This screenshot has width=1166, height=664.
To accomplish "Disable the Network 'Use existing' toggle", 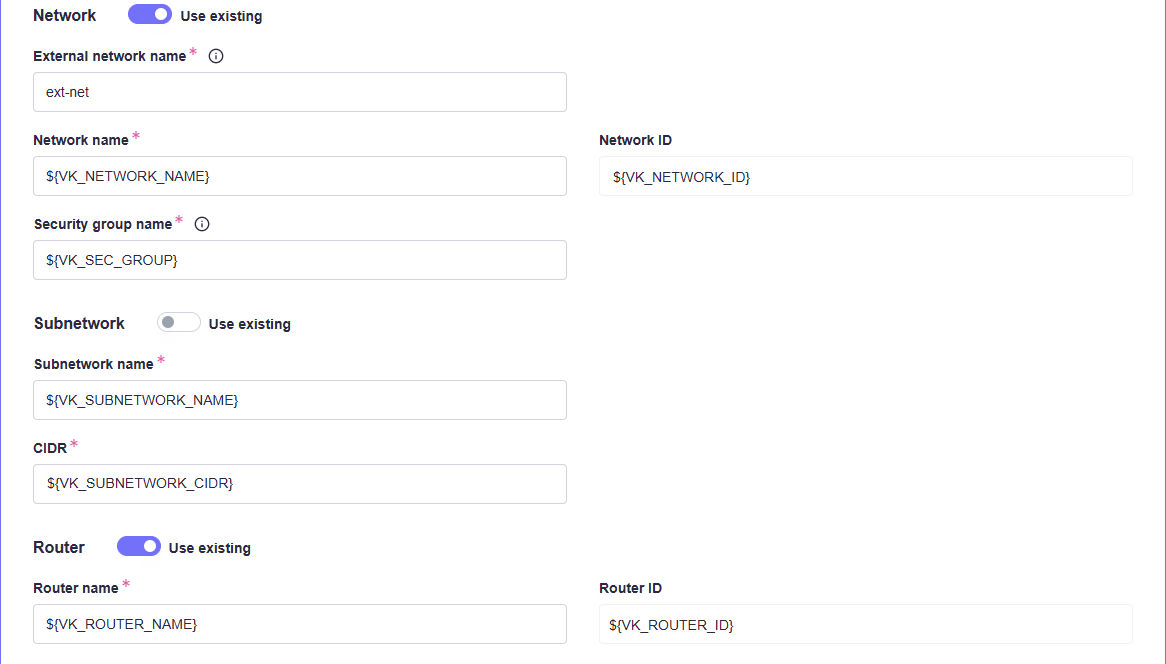I will 150,15.
